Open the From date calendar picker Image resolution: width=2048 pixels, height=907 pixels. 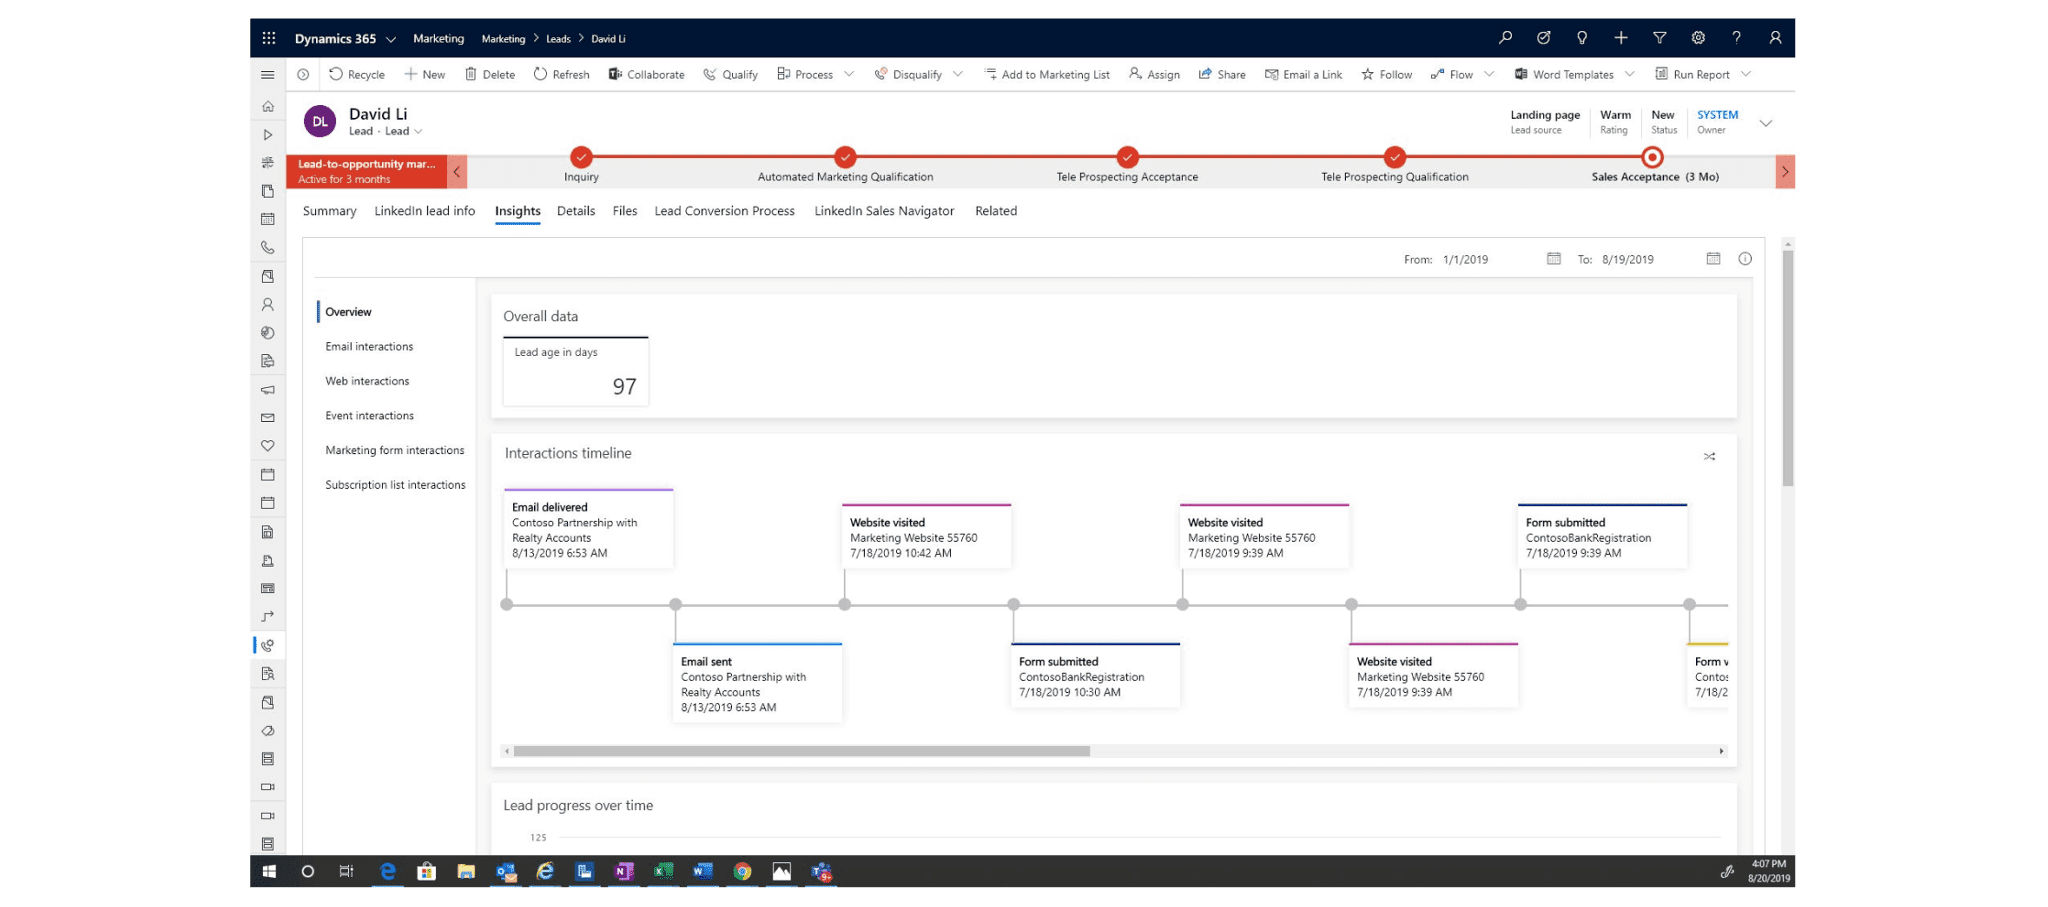[x=1554, y=259]
